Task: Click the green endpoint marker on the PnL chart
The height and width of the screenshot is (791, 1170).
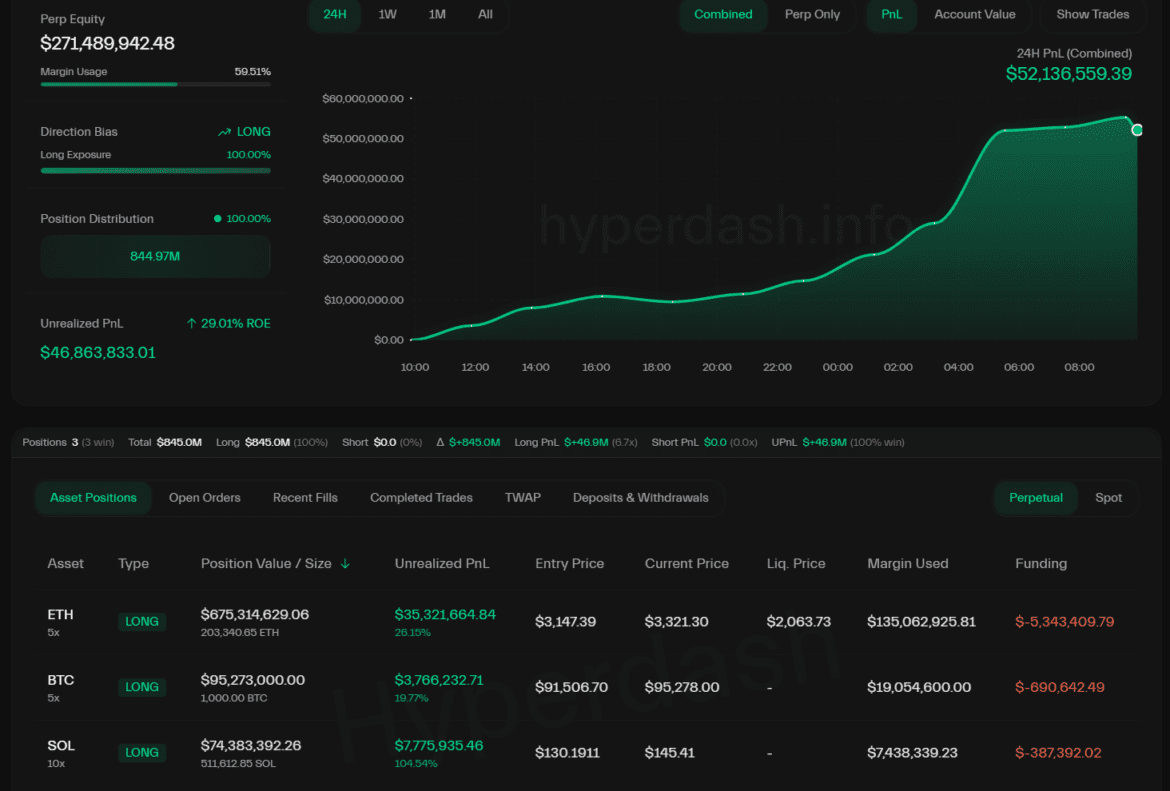Action: pos(1136,130)
